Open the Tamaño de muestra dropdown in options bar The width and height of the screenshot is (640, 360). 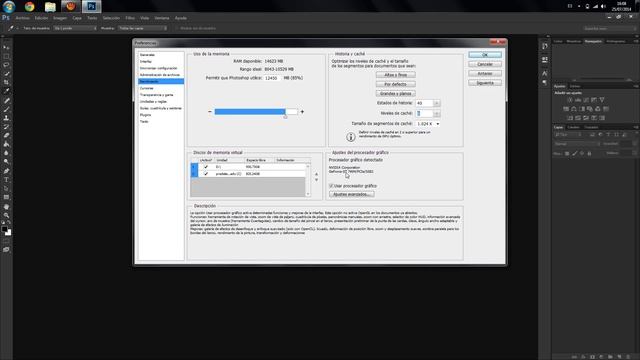click(x=75, y=28)
